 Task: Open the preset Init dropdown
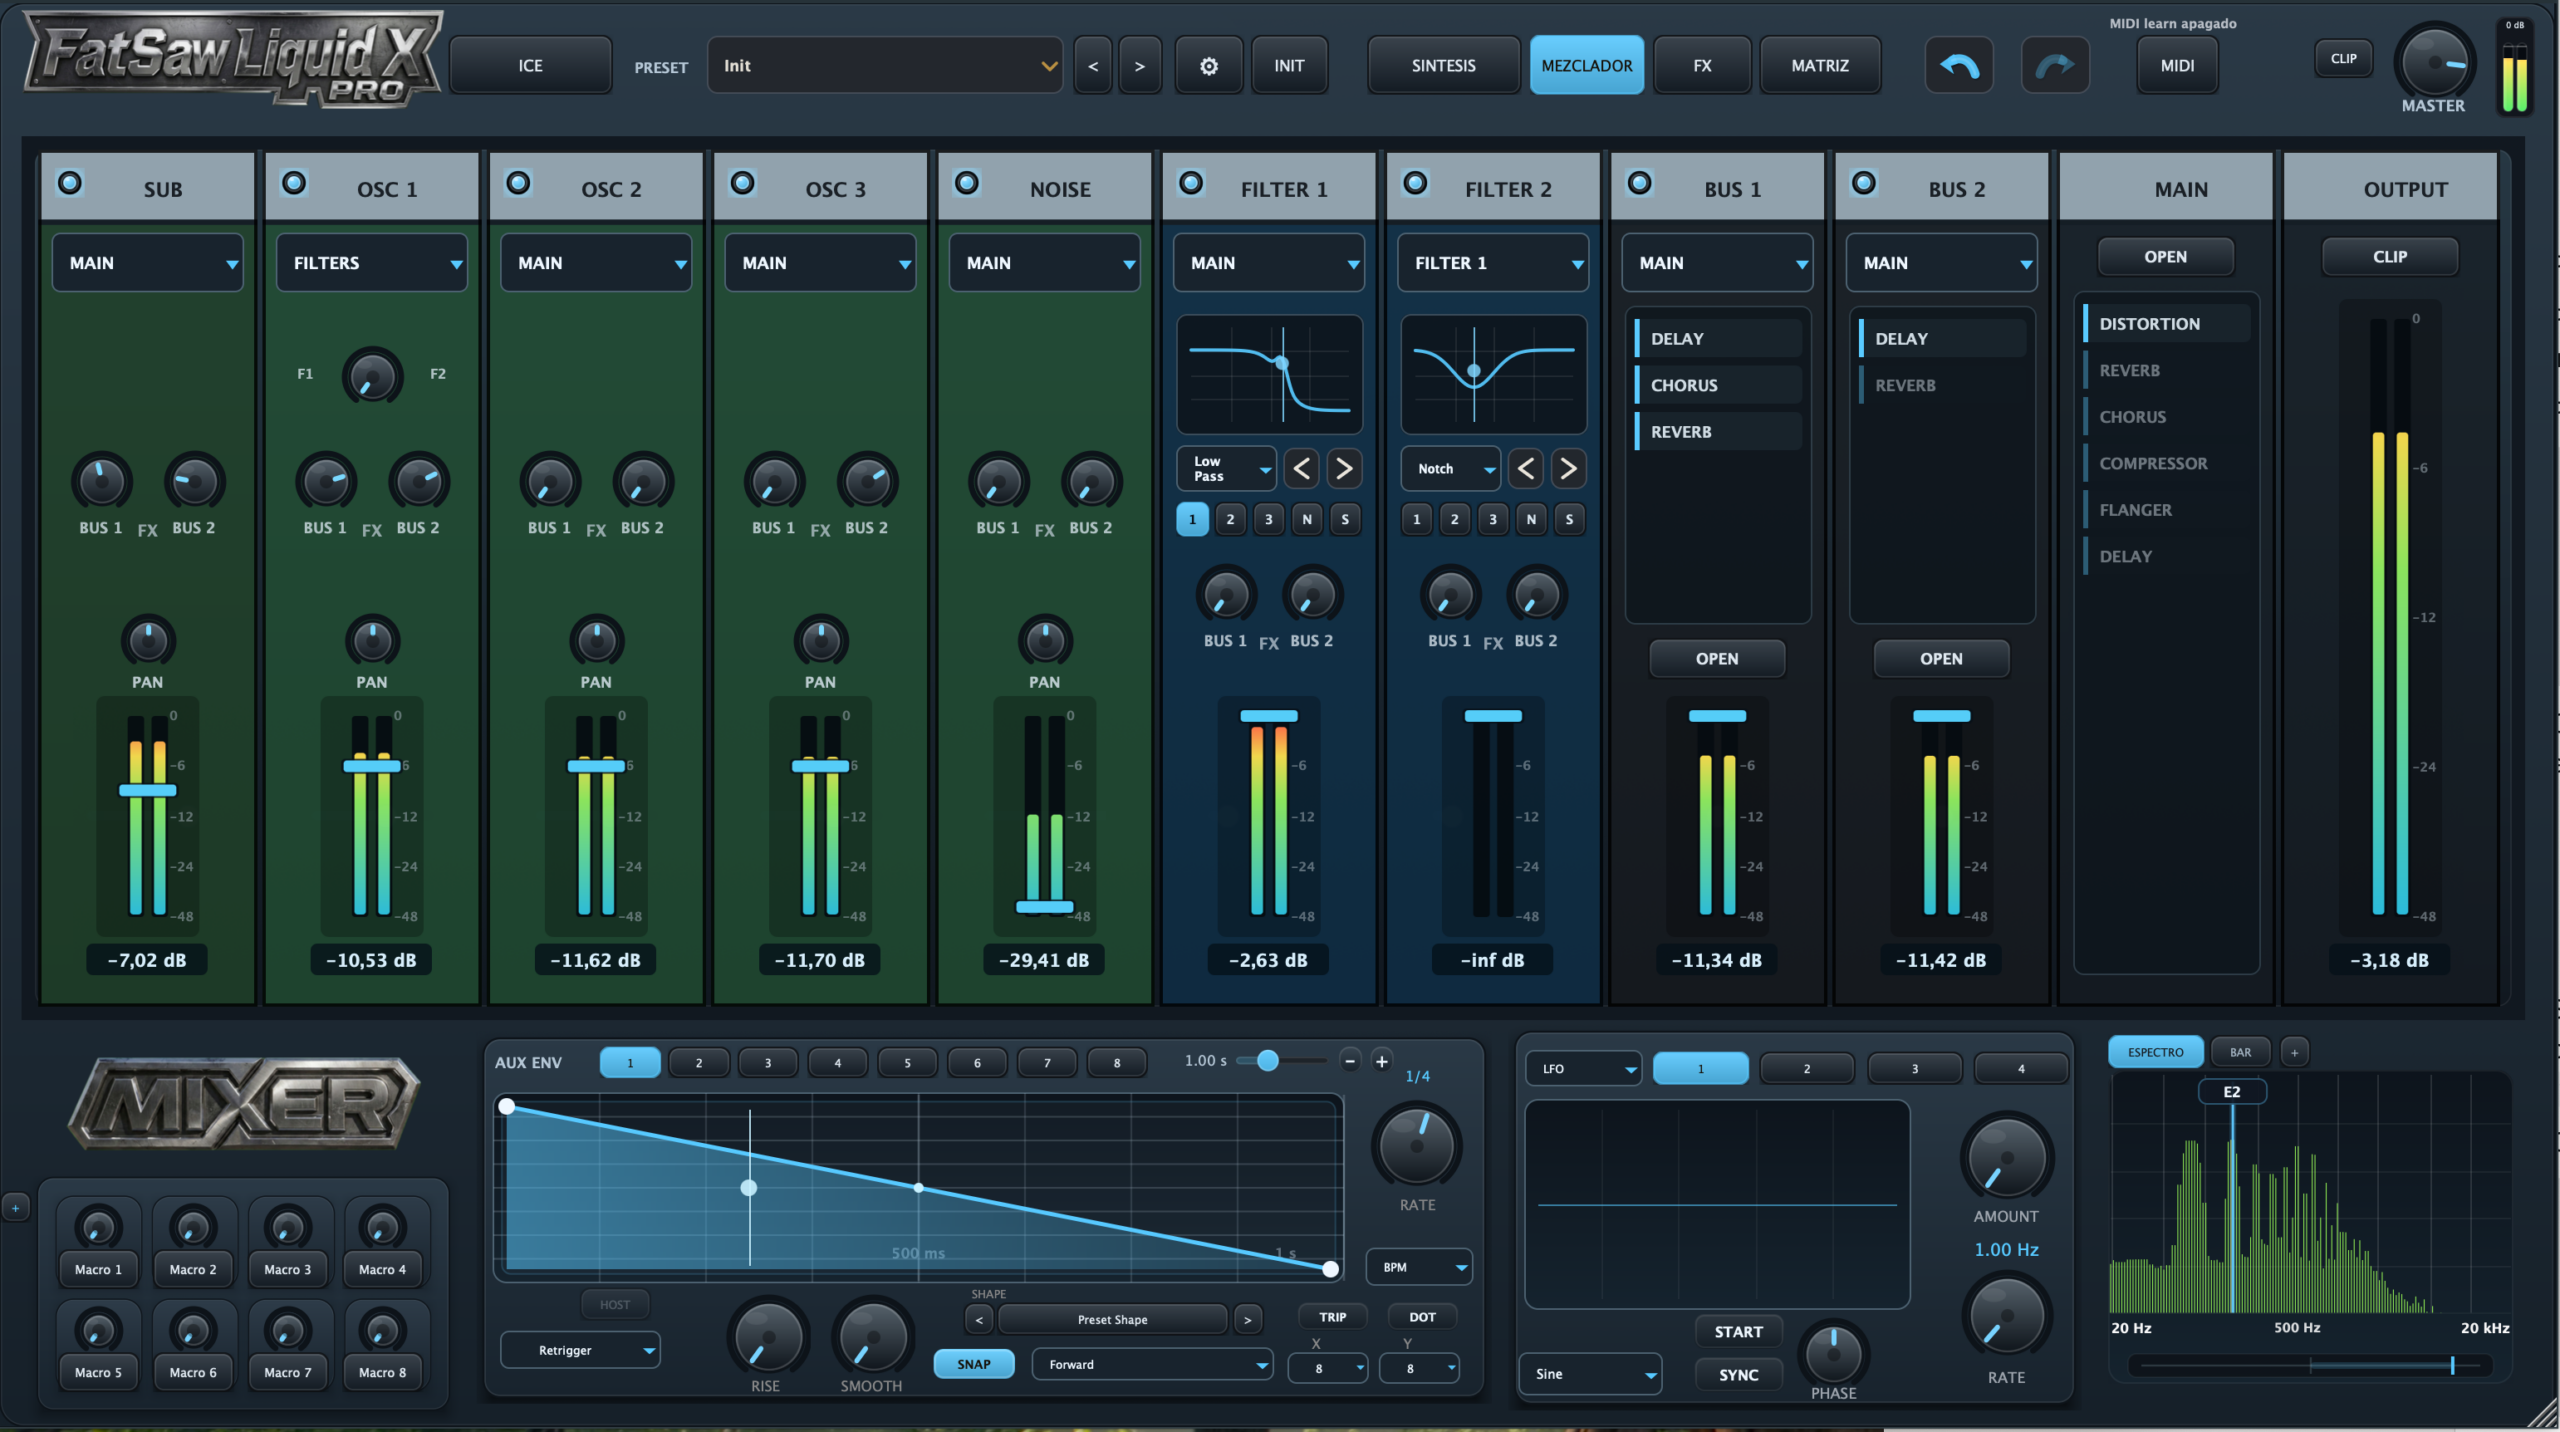(884, 66)
